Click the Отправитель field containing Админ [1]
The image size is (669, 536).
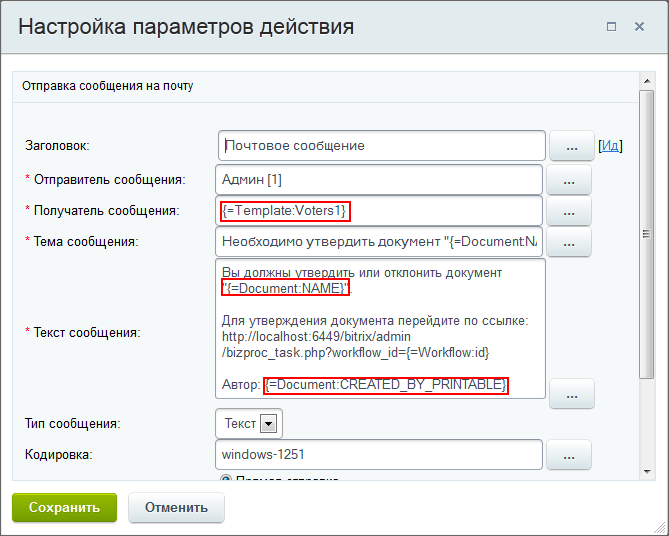tap(378, 180)
